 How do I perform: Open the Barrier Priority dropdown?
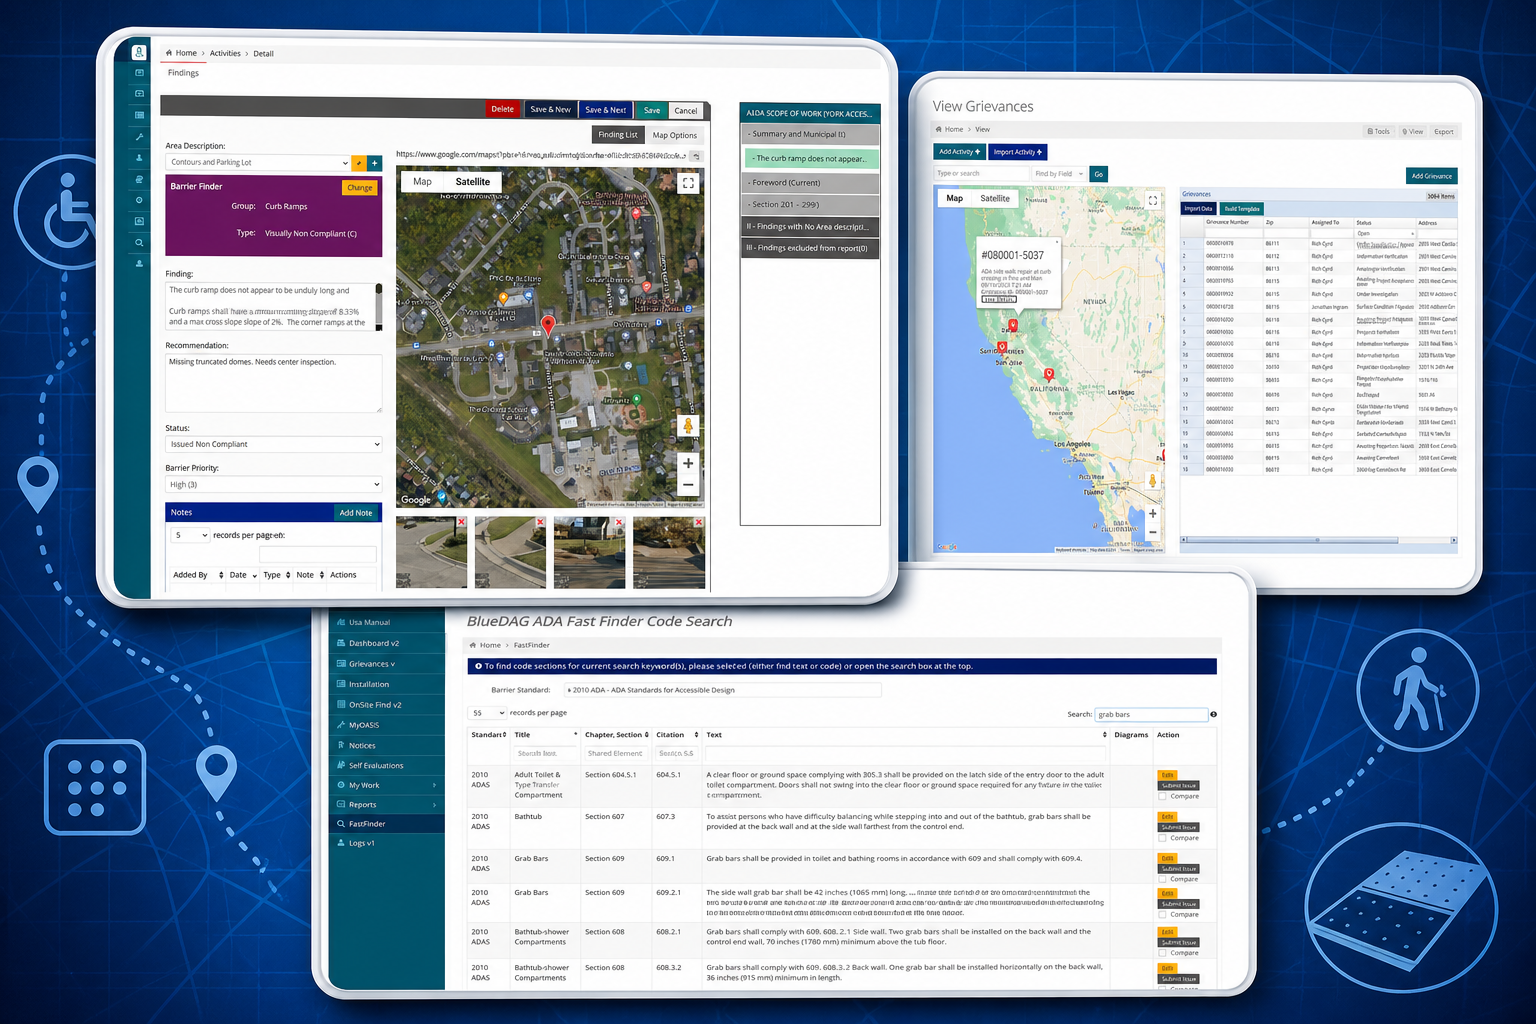(x=273, y=484)
